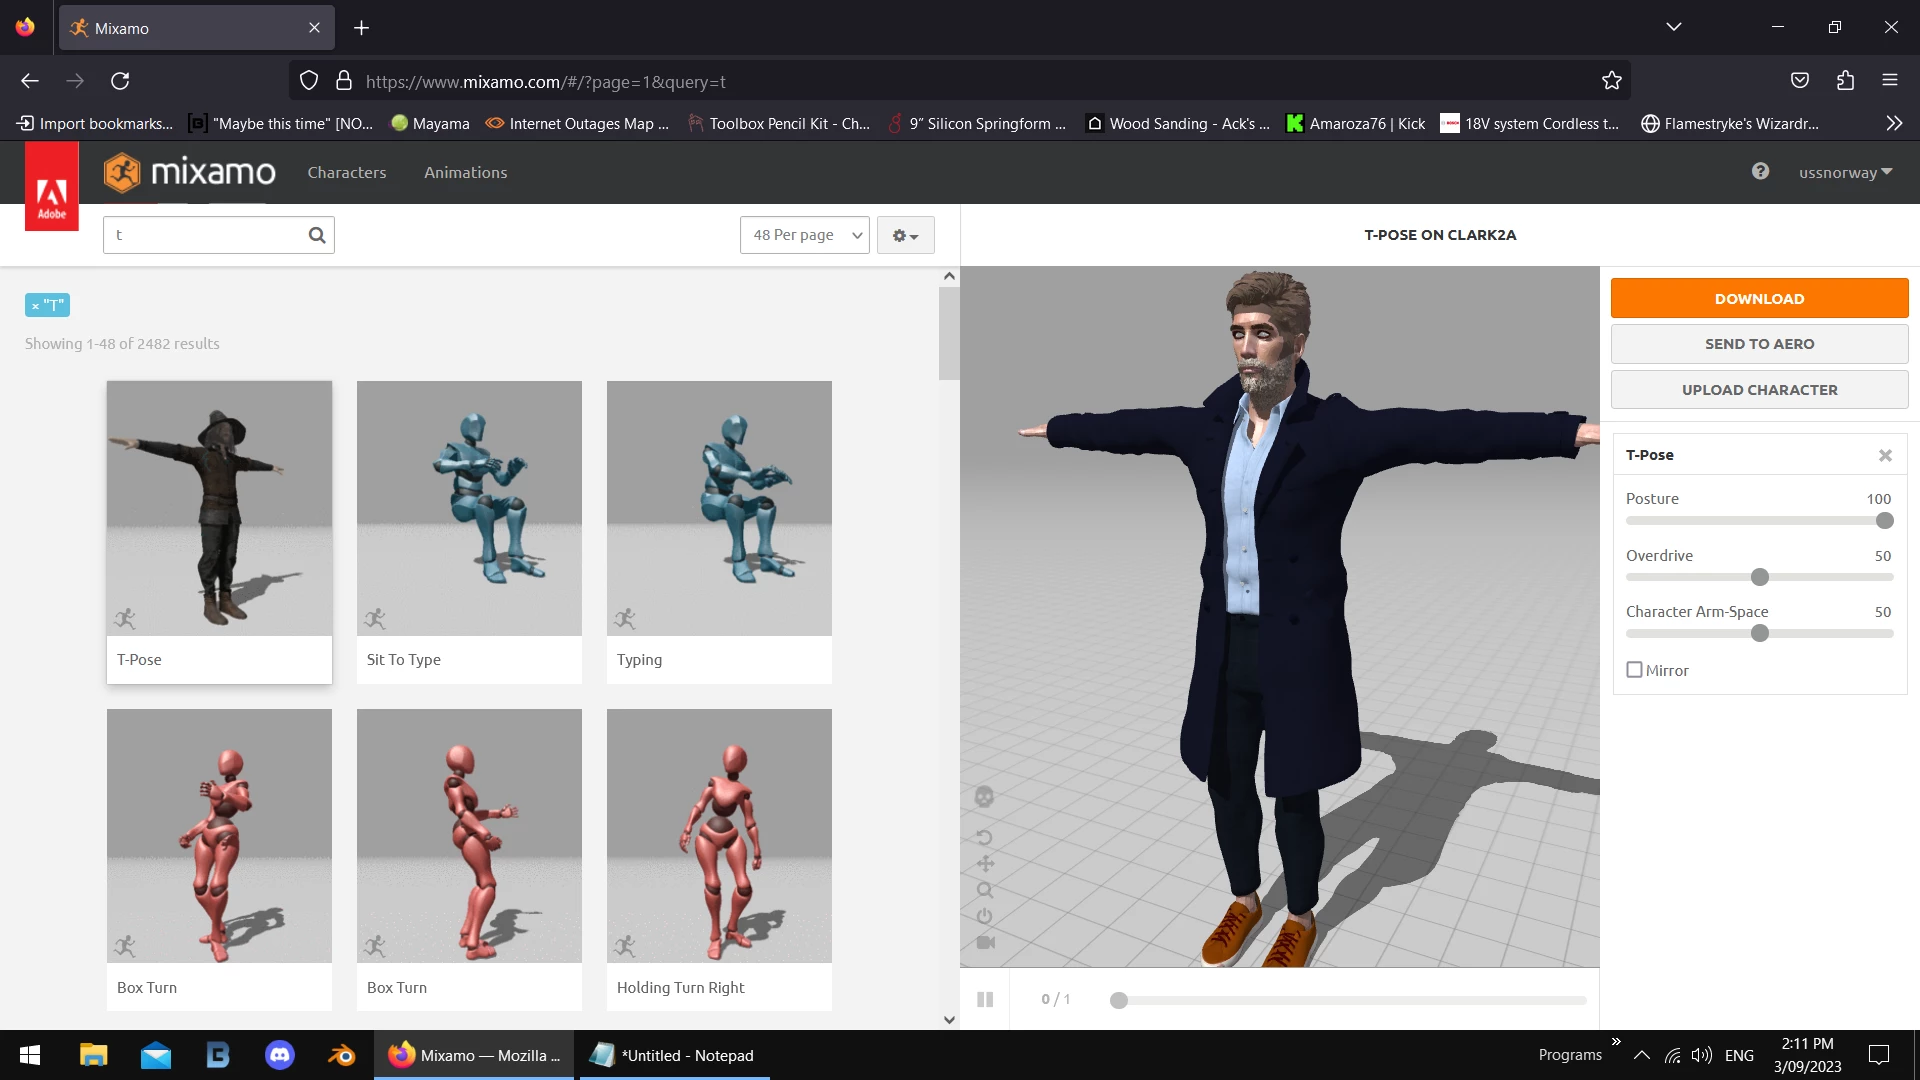Click the rotate camera icon in viewport
The width and height of the screenshot is (1920, 1080).
click(984, 837)
